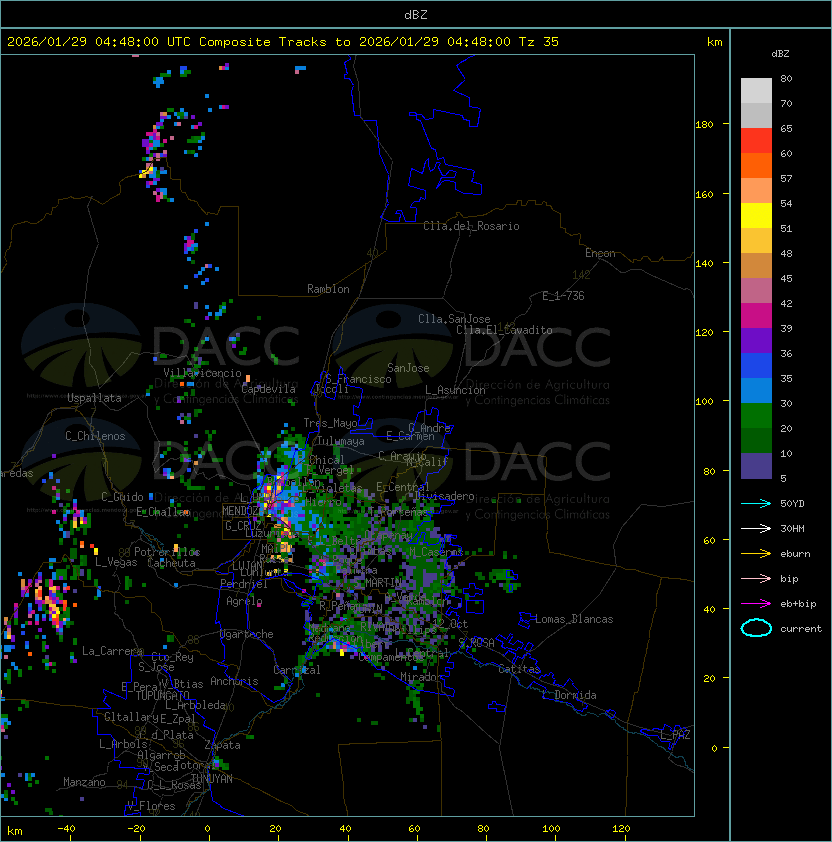Select the magenta 42 dBZ legend swatch
The image size is (832, 842).
[756, 316]
